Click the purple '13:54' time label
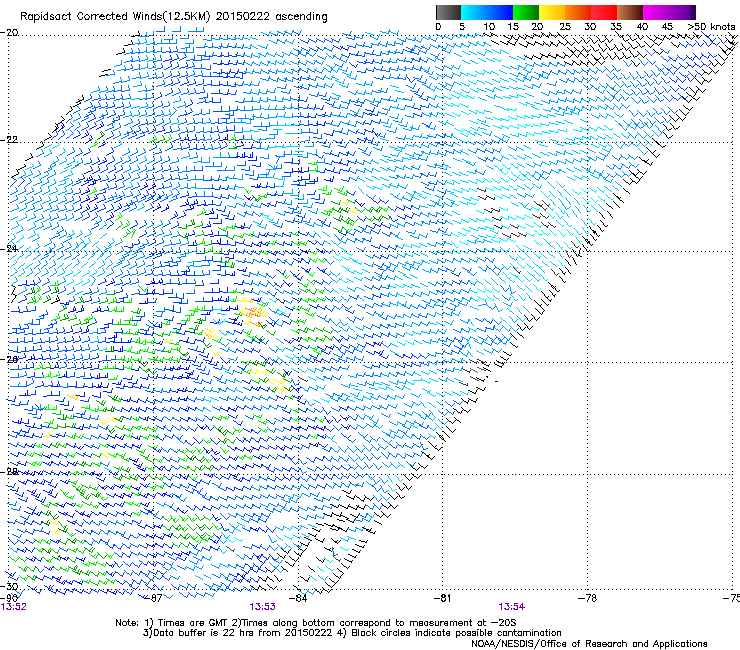The width and height of the screenshot is (740, 650). pyautogui.click(x=512, y=607)
